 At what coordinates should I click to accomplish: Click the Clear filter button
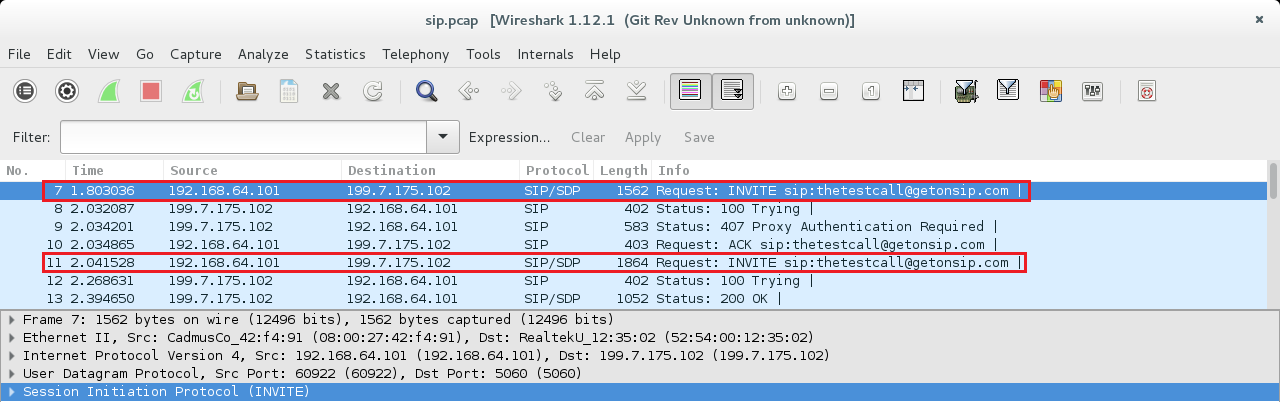click(588, 137)
